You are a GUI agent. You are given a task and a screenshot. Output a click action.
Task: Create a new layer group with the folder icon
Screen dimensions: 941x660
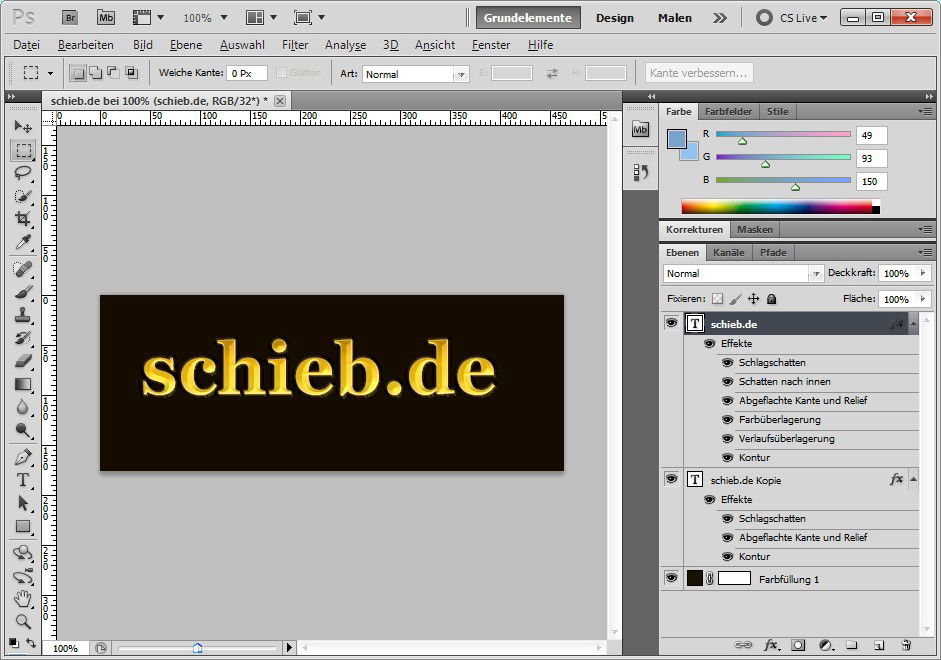point(852,645)
